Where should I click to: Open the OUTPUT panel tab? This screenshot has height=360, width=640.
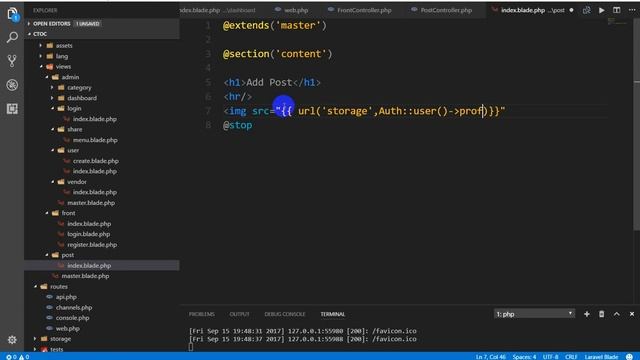(x=239, y=314)
